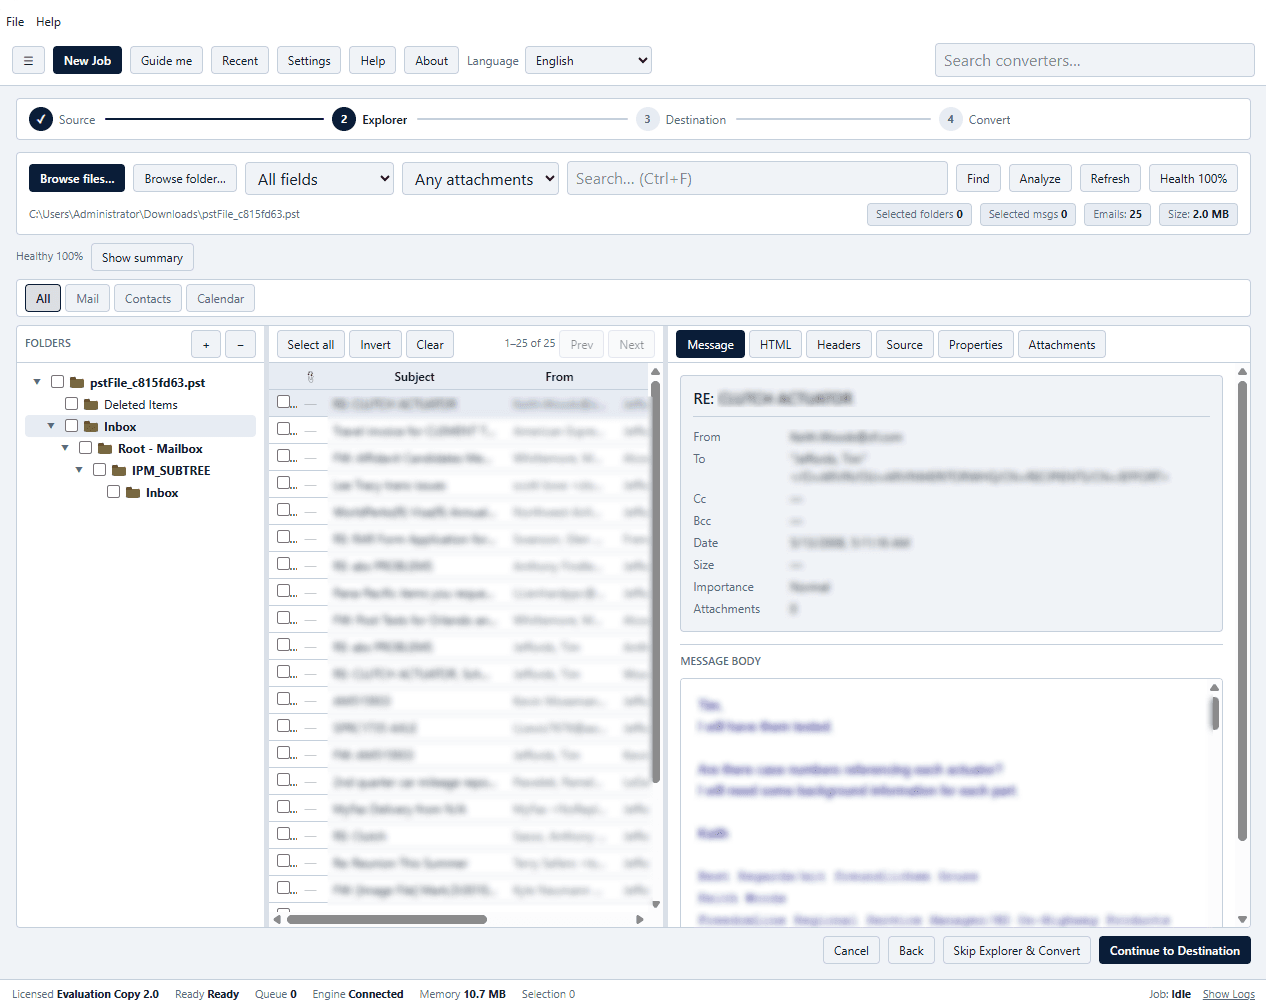Switch to the Calendar filter tab

[221, 298]
